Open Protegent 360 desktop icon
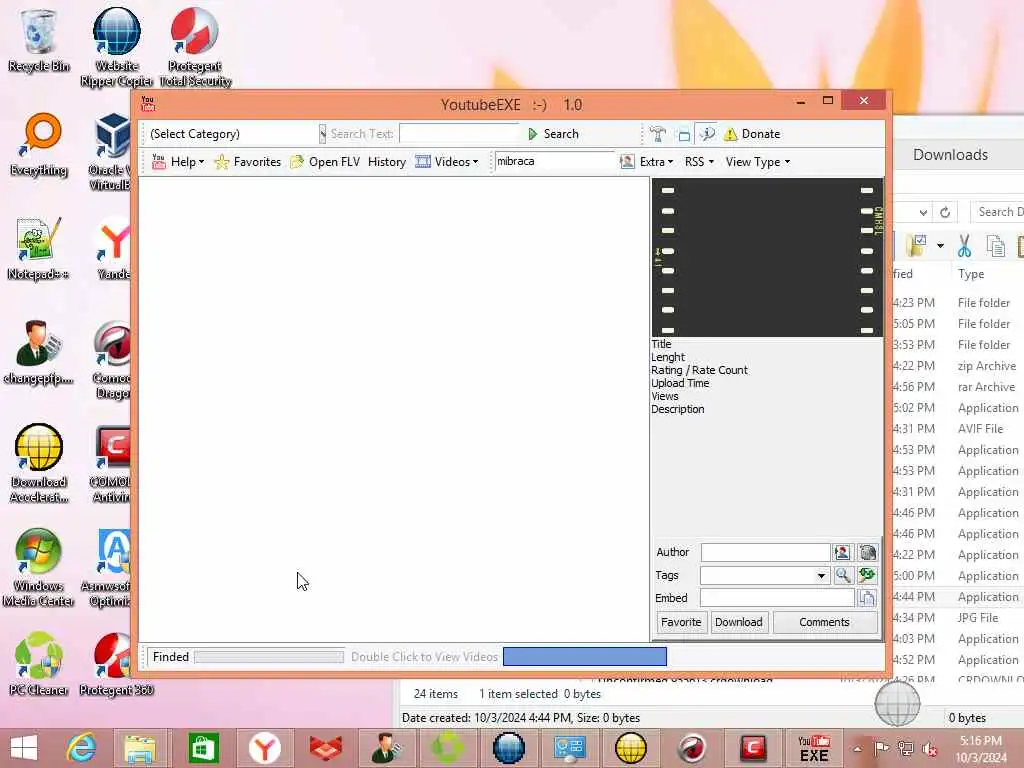1024x768 pixels. tap(117, 664)
